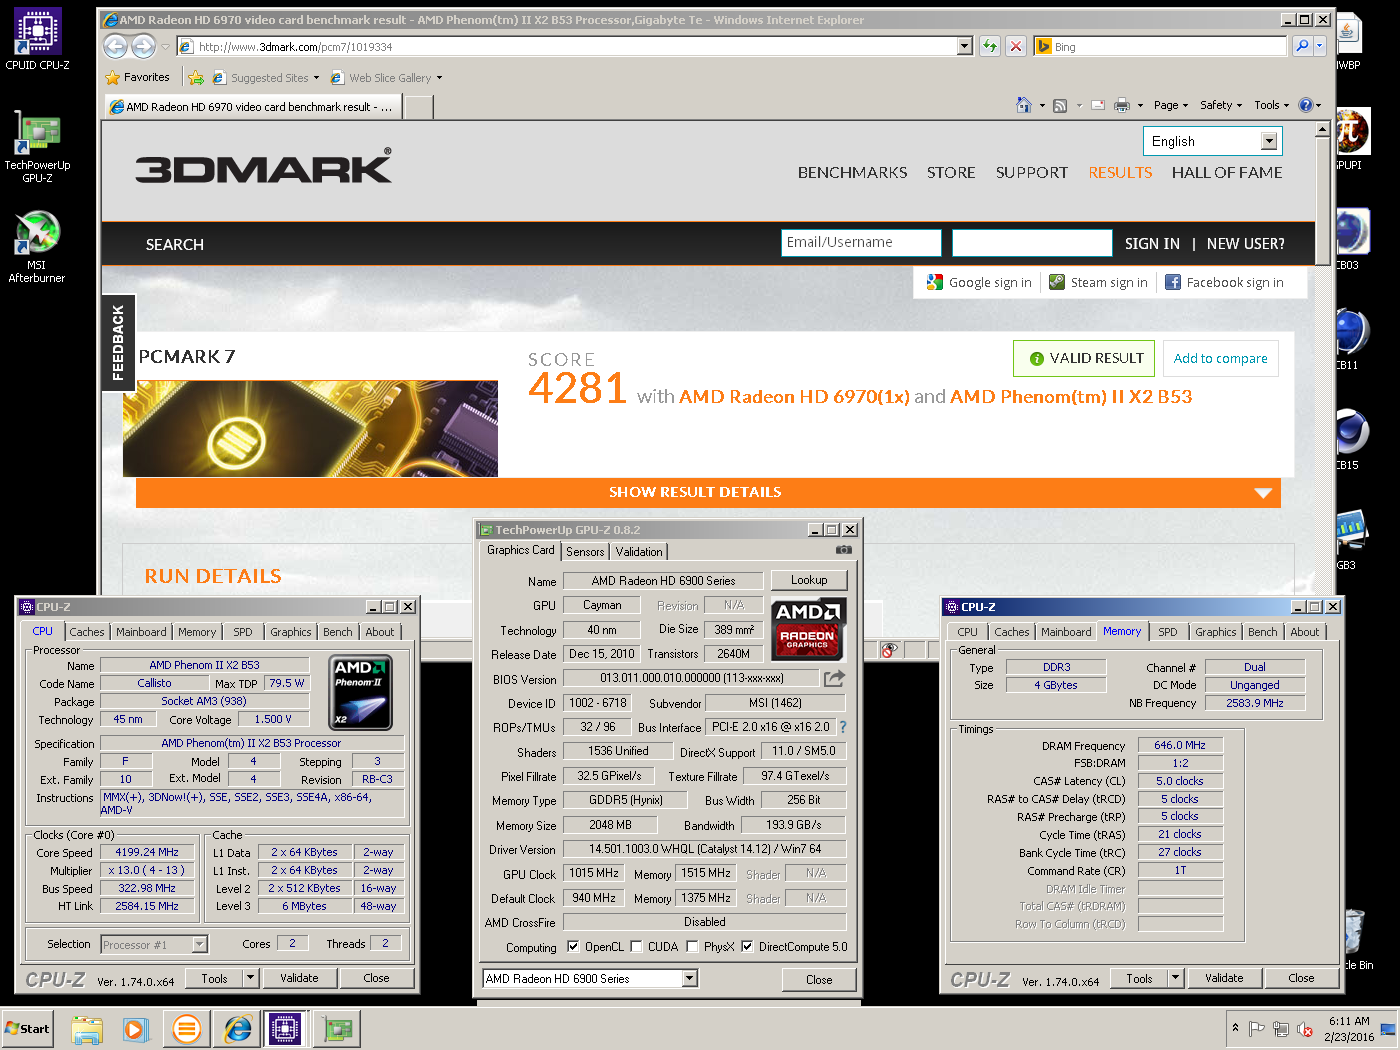Click the Print icon in the IE command bar
Viewport: 1400px width, 1050px height.
(x=1122, y=105)
